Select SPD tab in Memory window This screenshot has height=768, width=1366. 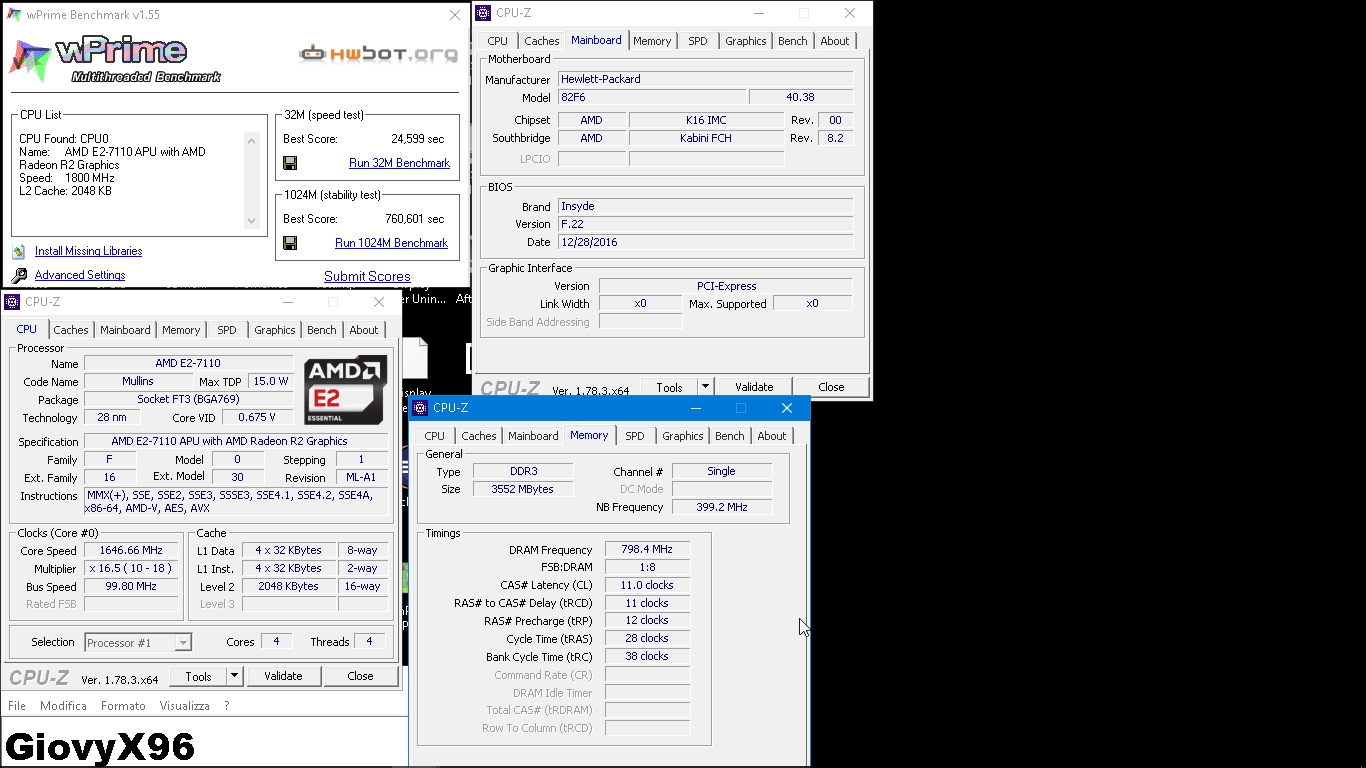(635, 436)
